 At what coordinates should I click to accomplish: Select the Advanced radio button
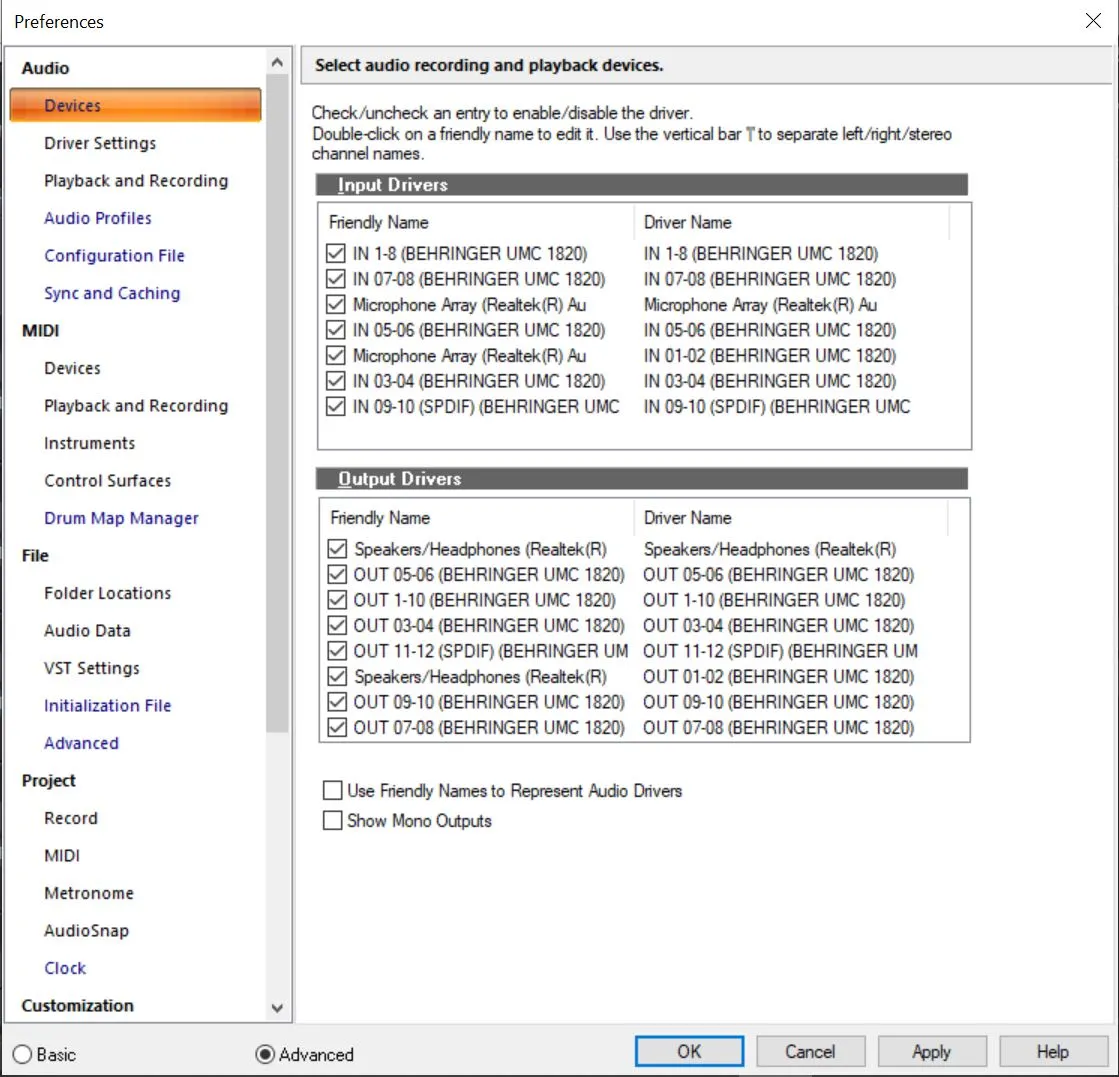click(x=265, y=1054)
